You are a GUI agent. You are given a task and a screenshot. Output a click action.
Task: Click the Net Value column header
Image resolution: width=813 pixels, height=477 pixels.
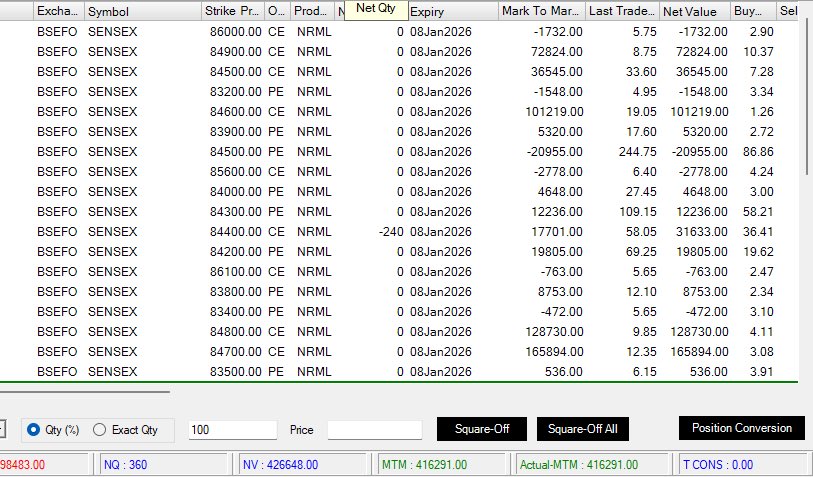coord(695,11)
